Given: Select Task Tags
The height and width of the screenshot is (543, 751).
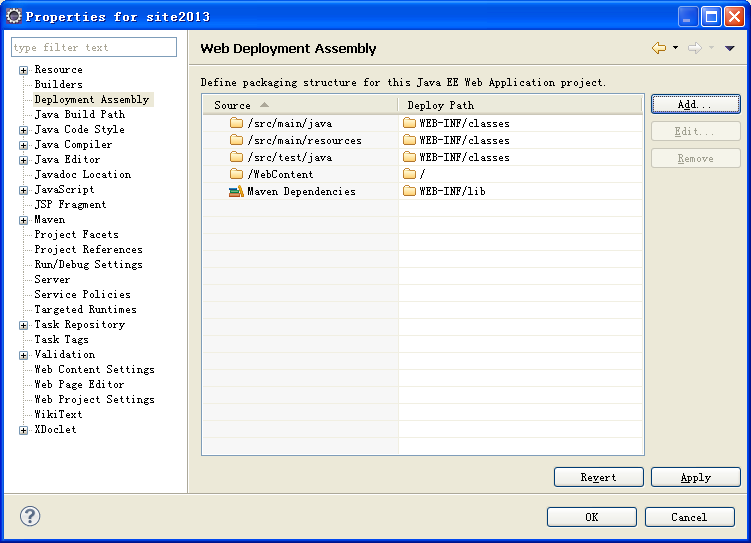Looking at the screenshot, I should tap(61, 339).
